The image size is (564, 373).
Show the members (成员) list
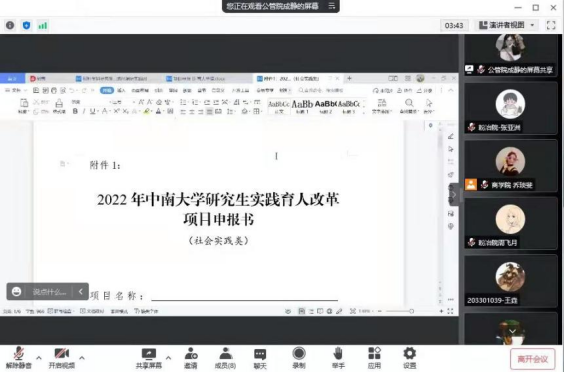point(226,358)
